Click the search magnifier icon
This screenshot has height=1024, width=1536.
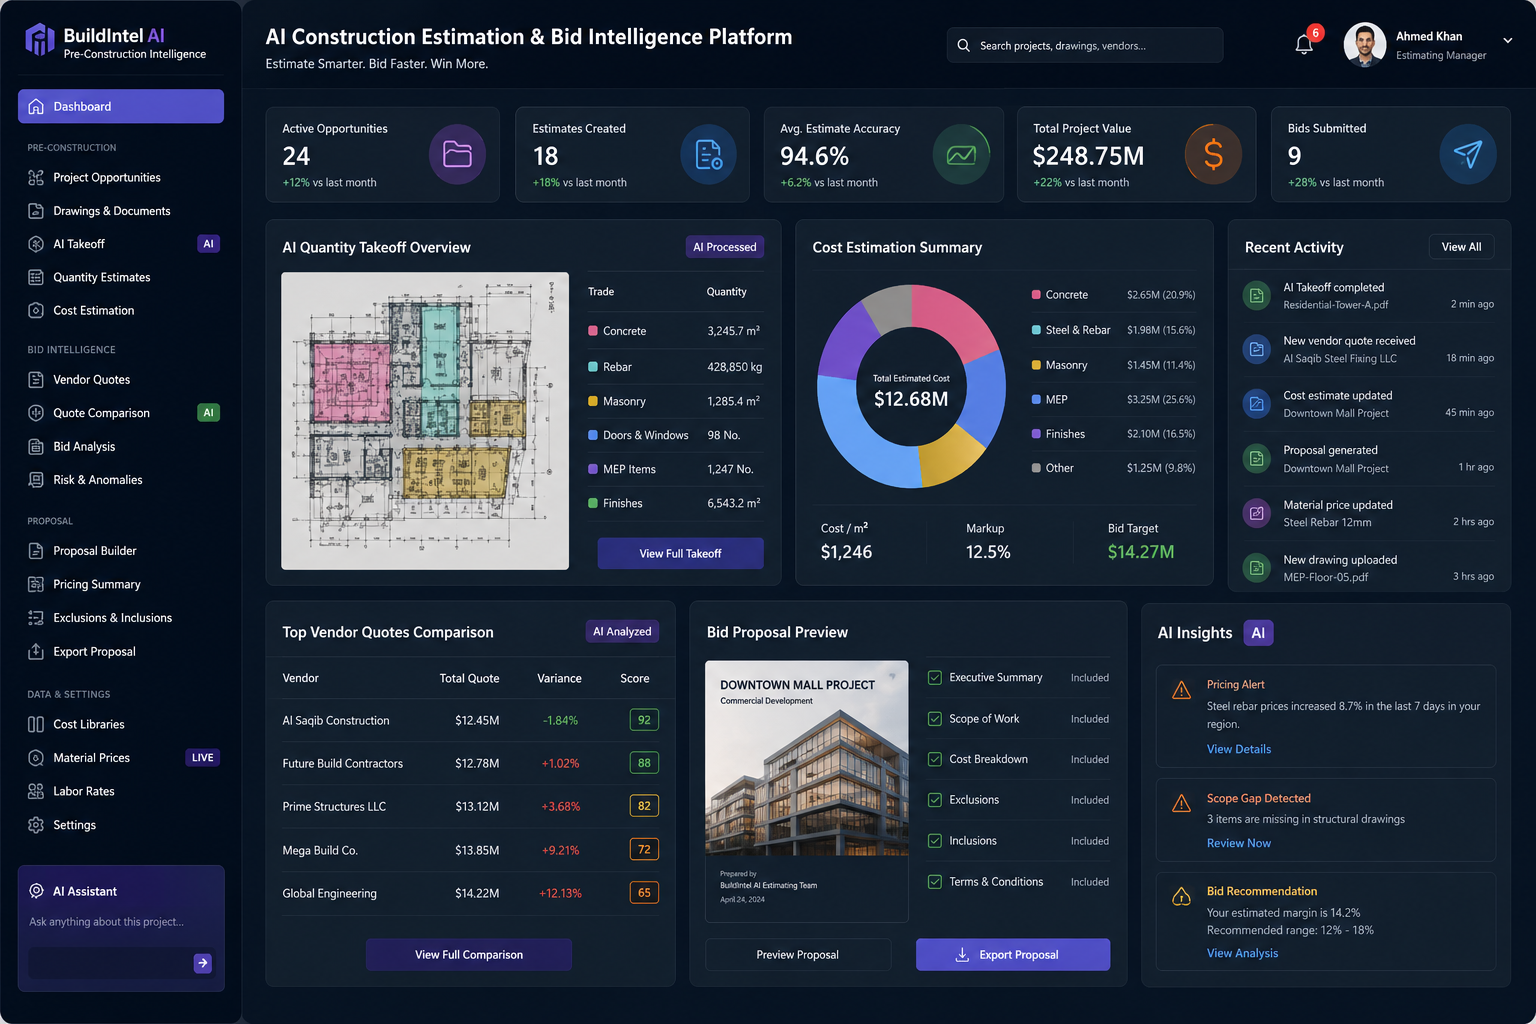point(963,45)
